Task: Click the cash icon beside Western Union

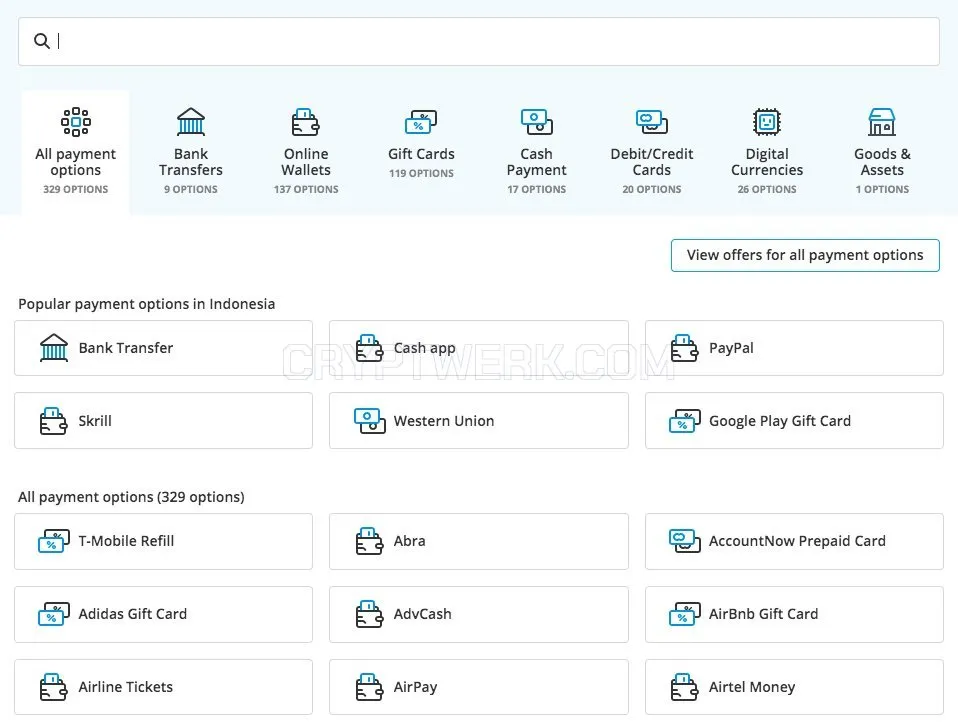Action: click(370, 421)
